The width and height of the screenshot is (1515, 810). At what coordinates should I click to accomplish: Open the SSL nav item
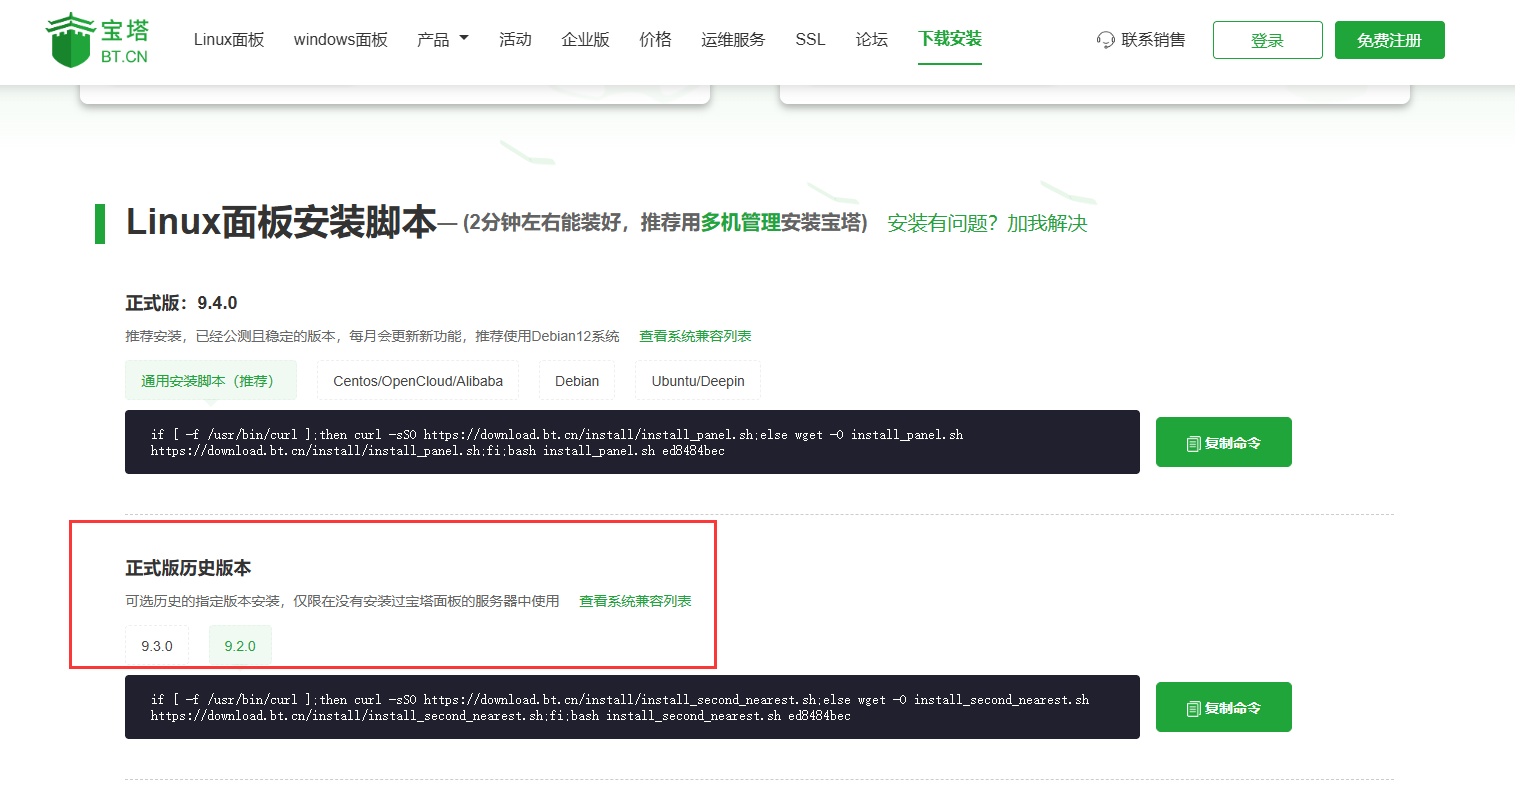tap(810, 40)
